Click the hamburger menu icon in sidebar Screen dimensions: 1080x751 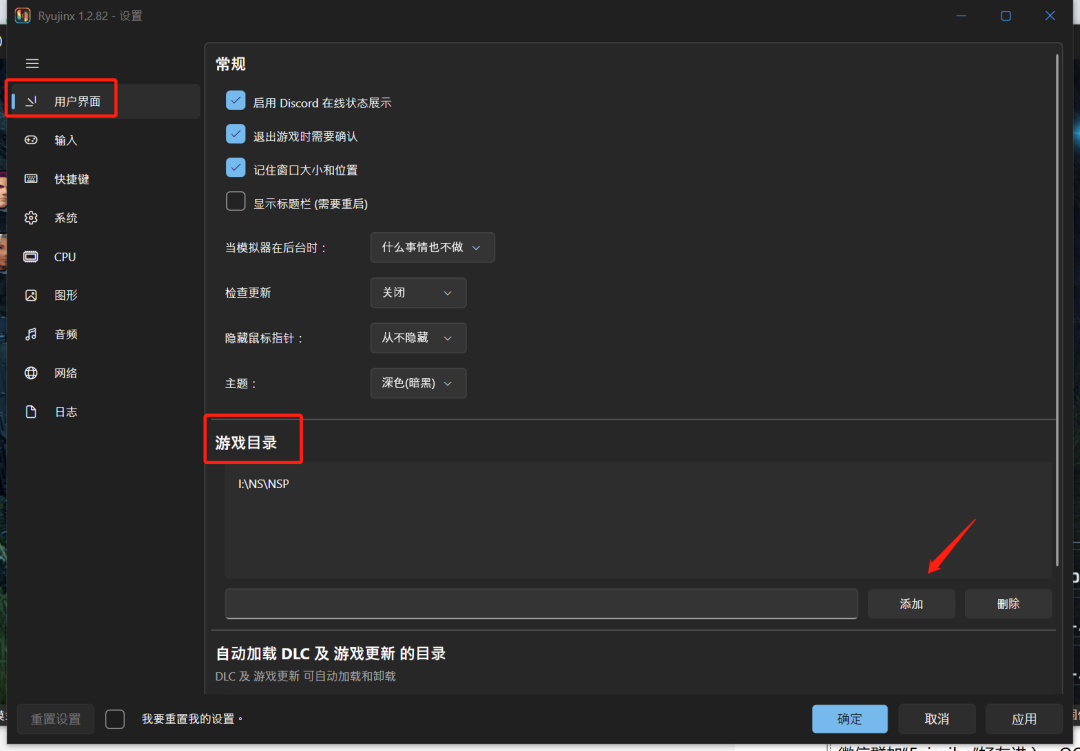[32, 63]
